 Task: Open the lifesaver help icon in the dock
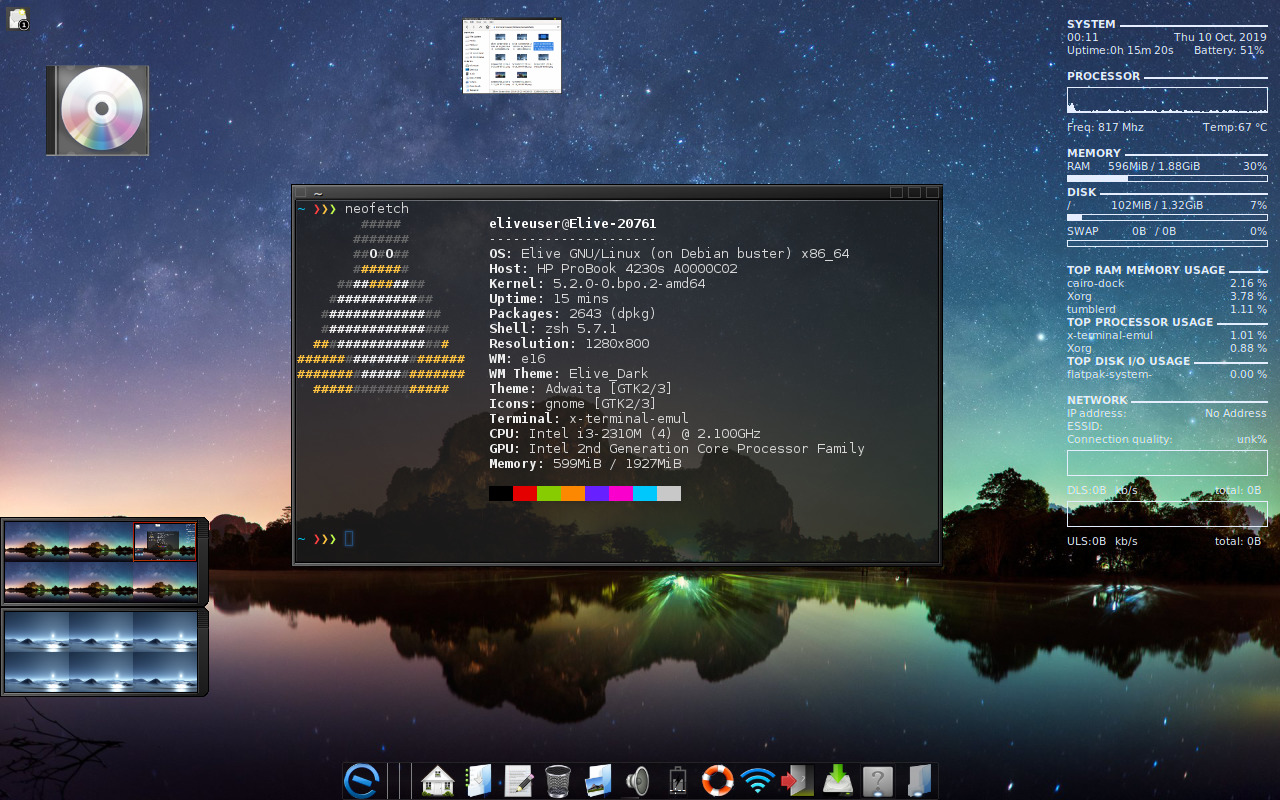click(716, 780)
